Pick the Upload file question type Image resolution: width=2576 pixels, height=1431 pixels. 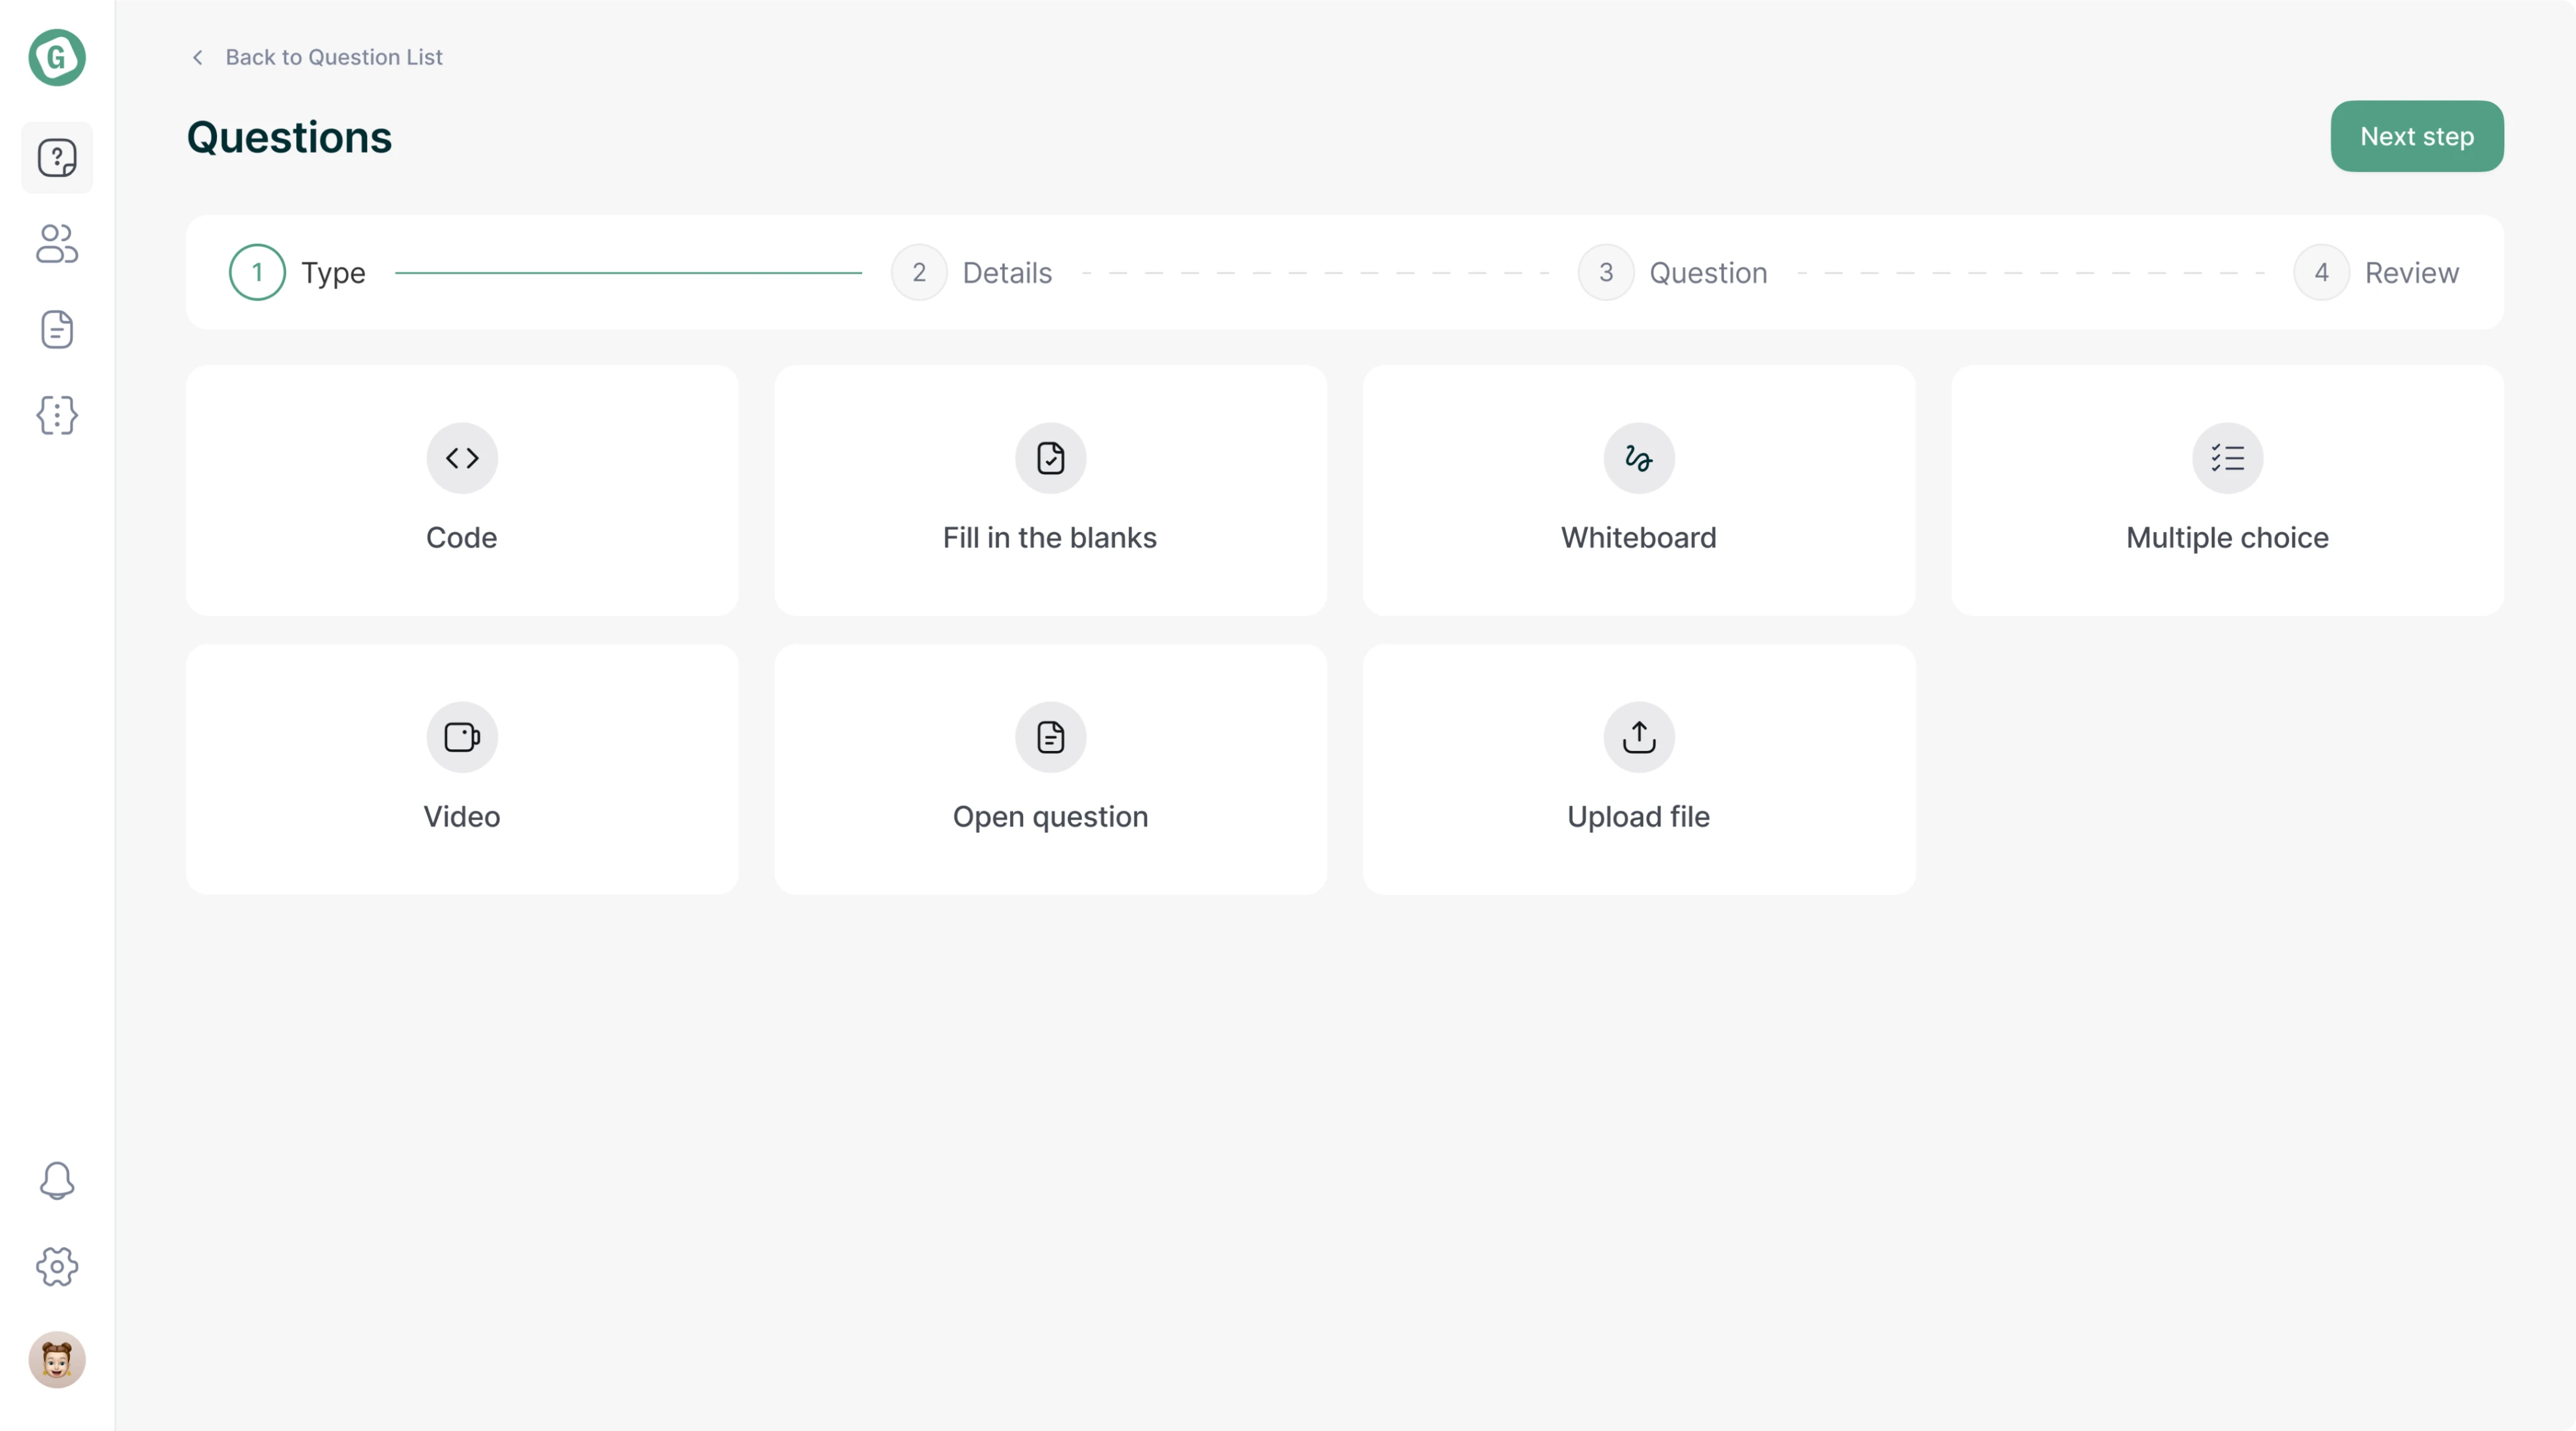pos(1638,769)
